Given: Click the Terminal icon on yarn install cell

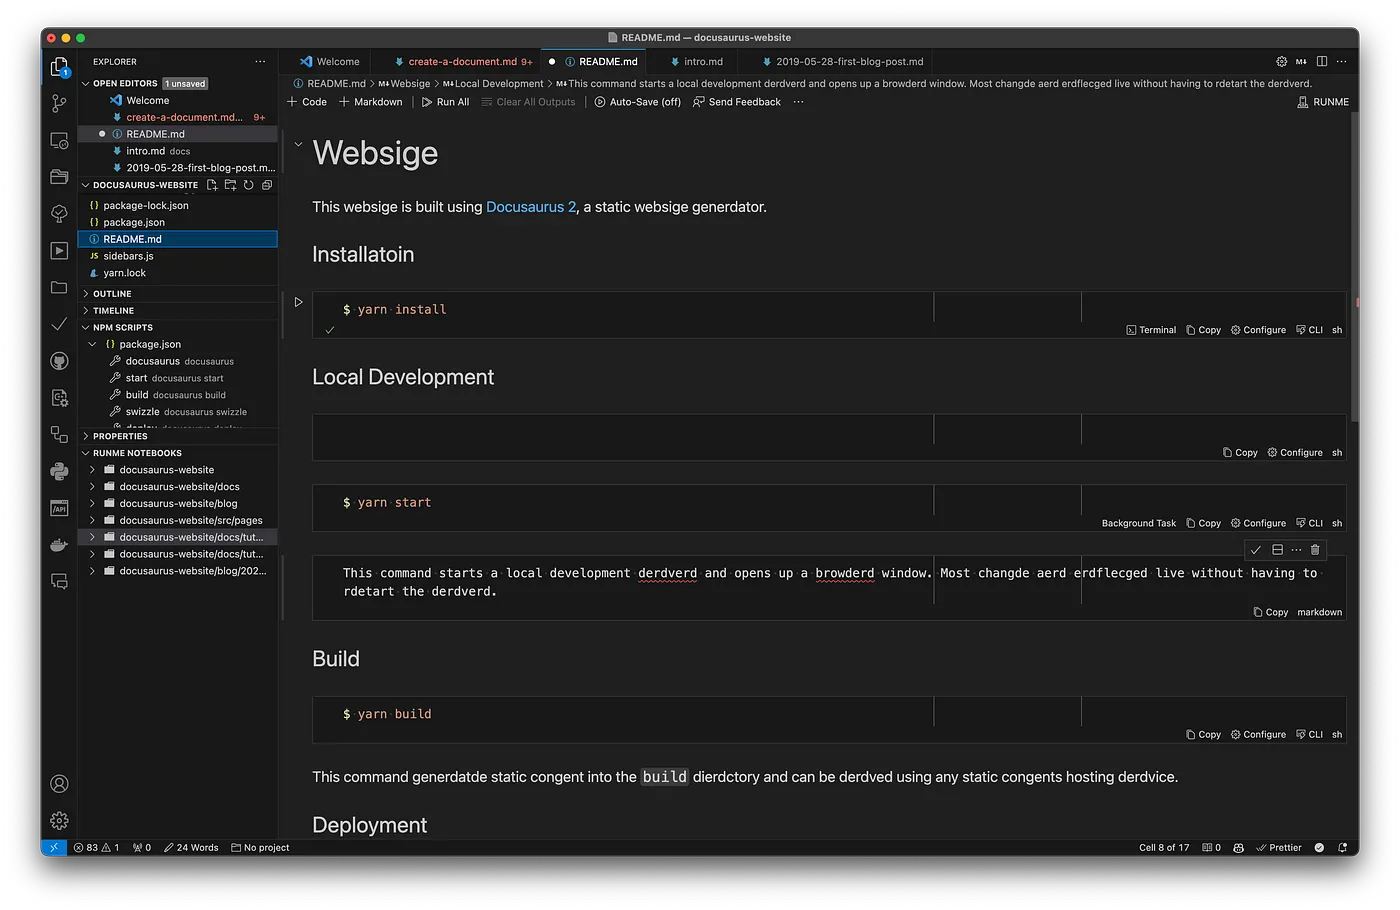Looking at the screenshot, I should tap(1151, 329).
